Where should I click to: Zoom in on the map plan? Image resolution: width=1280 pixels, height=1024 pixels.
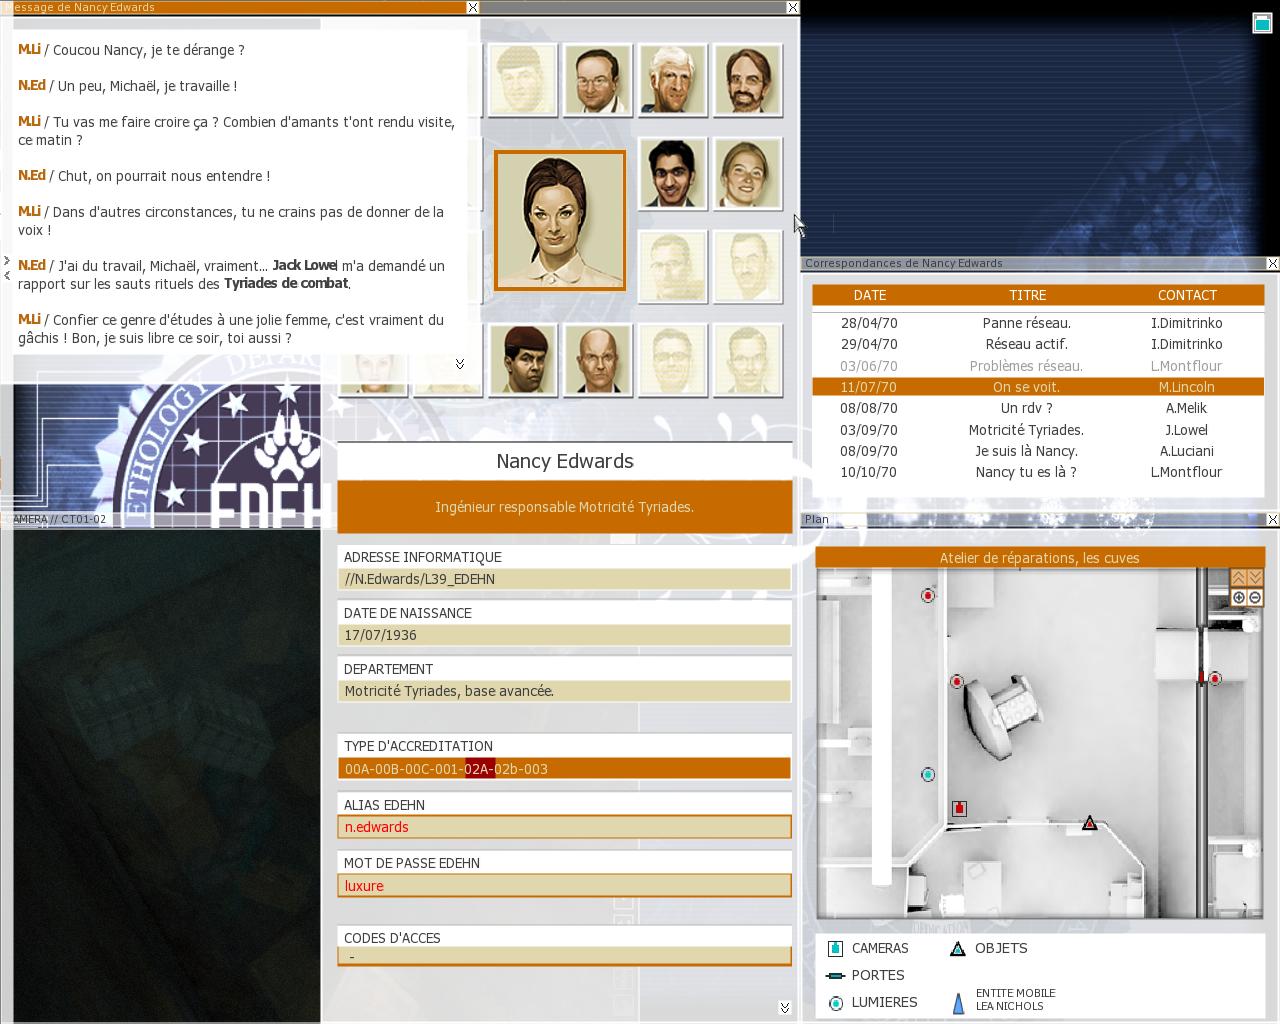pyautogui.click(x=1239, y=597)
